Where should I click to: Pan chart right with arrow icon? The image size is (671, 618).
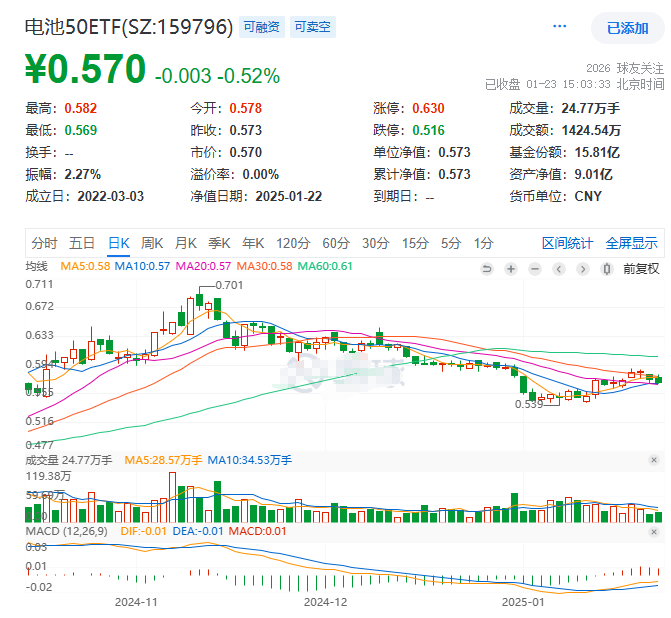(x=582, y=269)
